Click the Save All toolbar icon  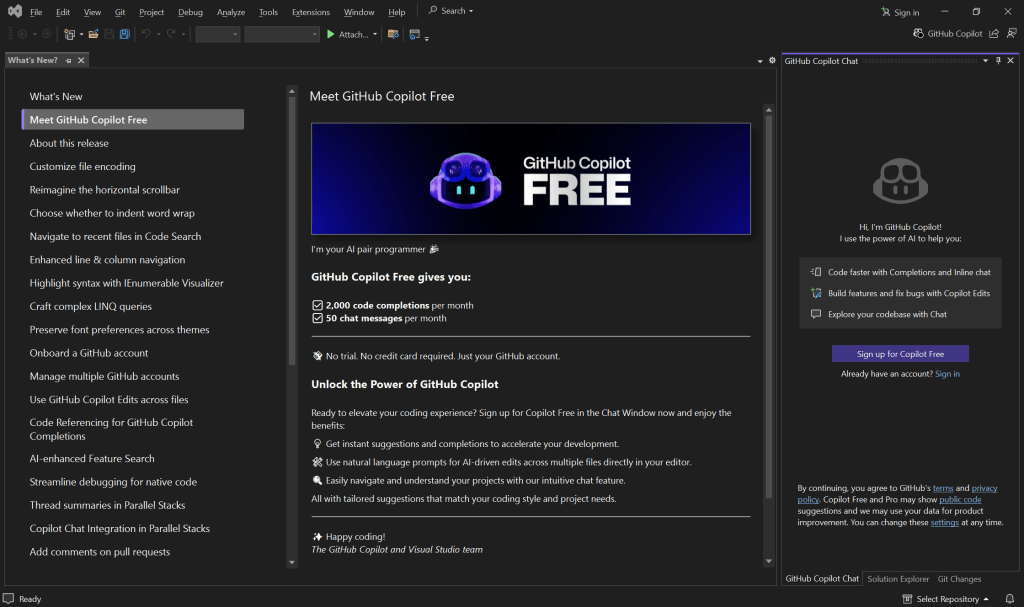click(x=124, y=34)
